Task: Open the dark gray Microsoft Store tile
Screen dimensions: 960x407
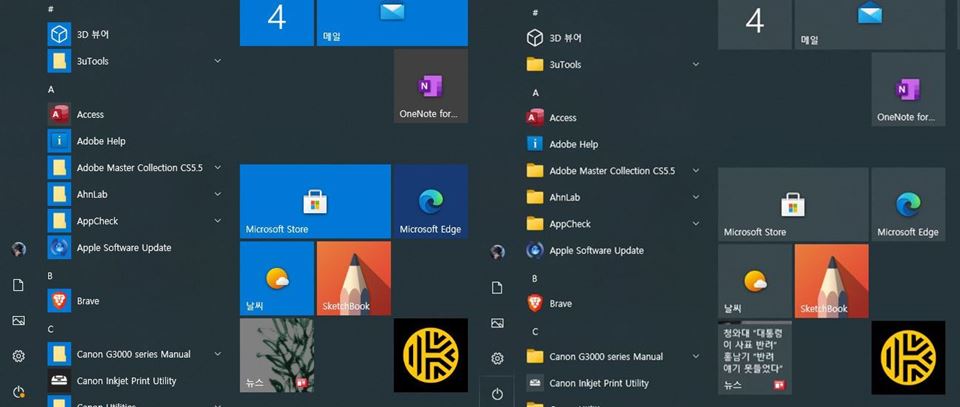Action: [754, 205]
